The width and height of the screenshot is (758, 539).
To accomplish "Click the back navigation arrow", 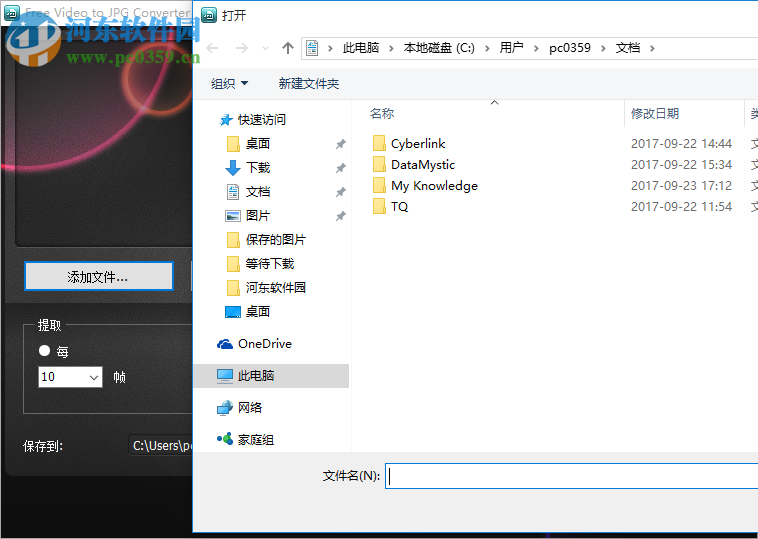I will [x=212, y=48].
